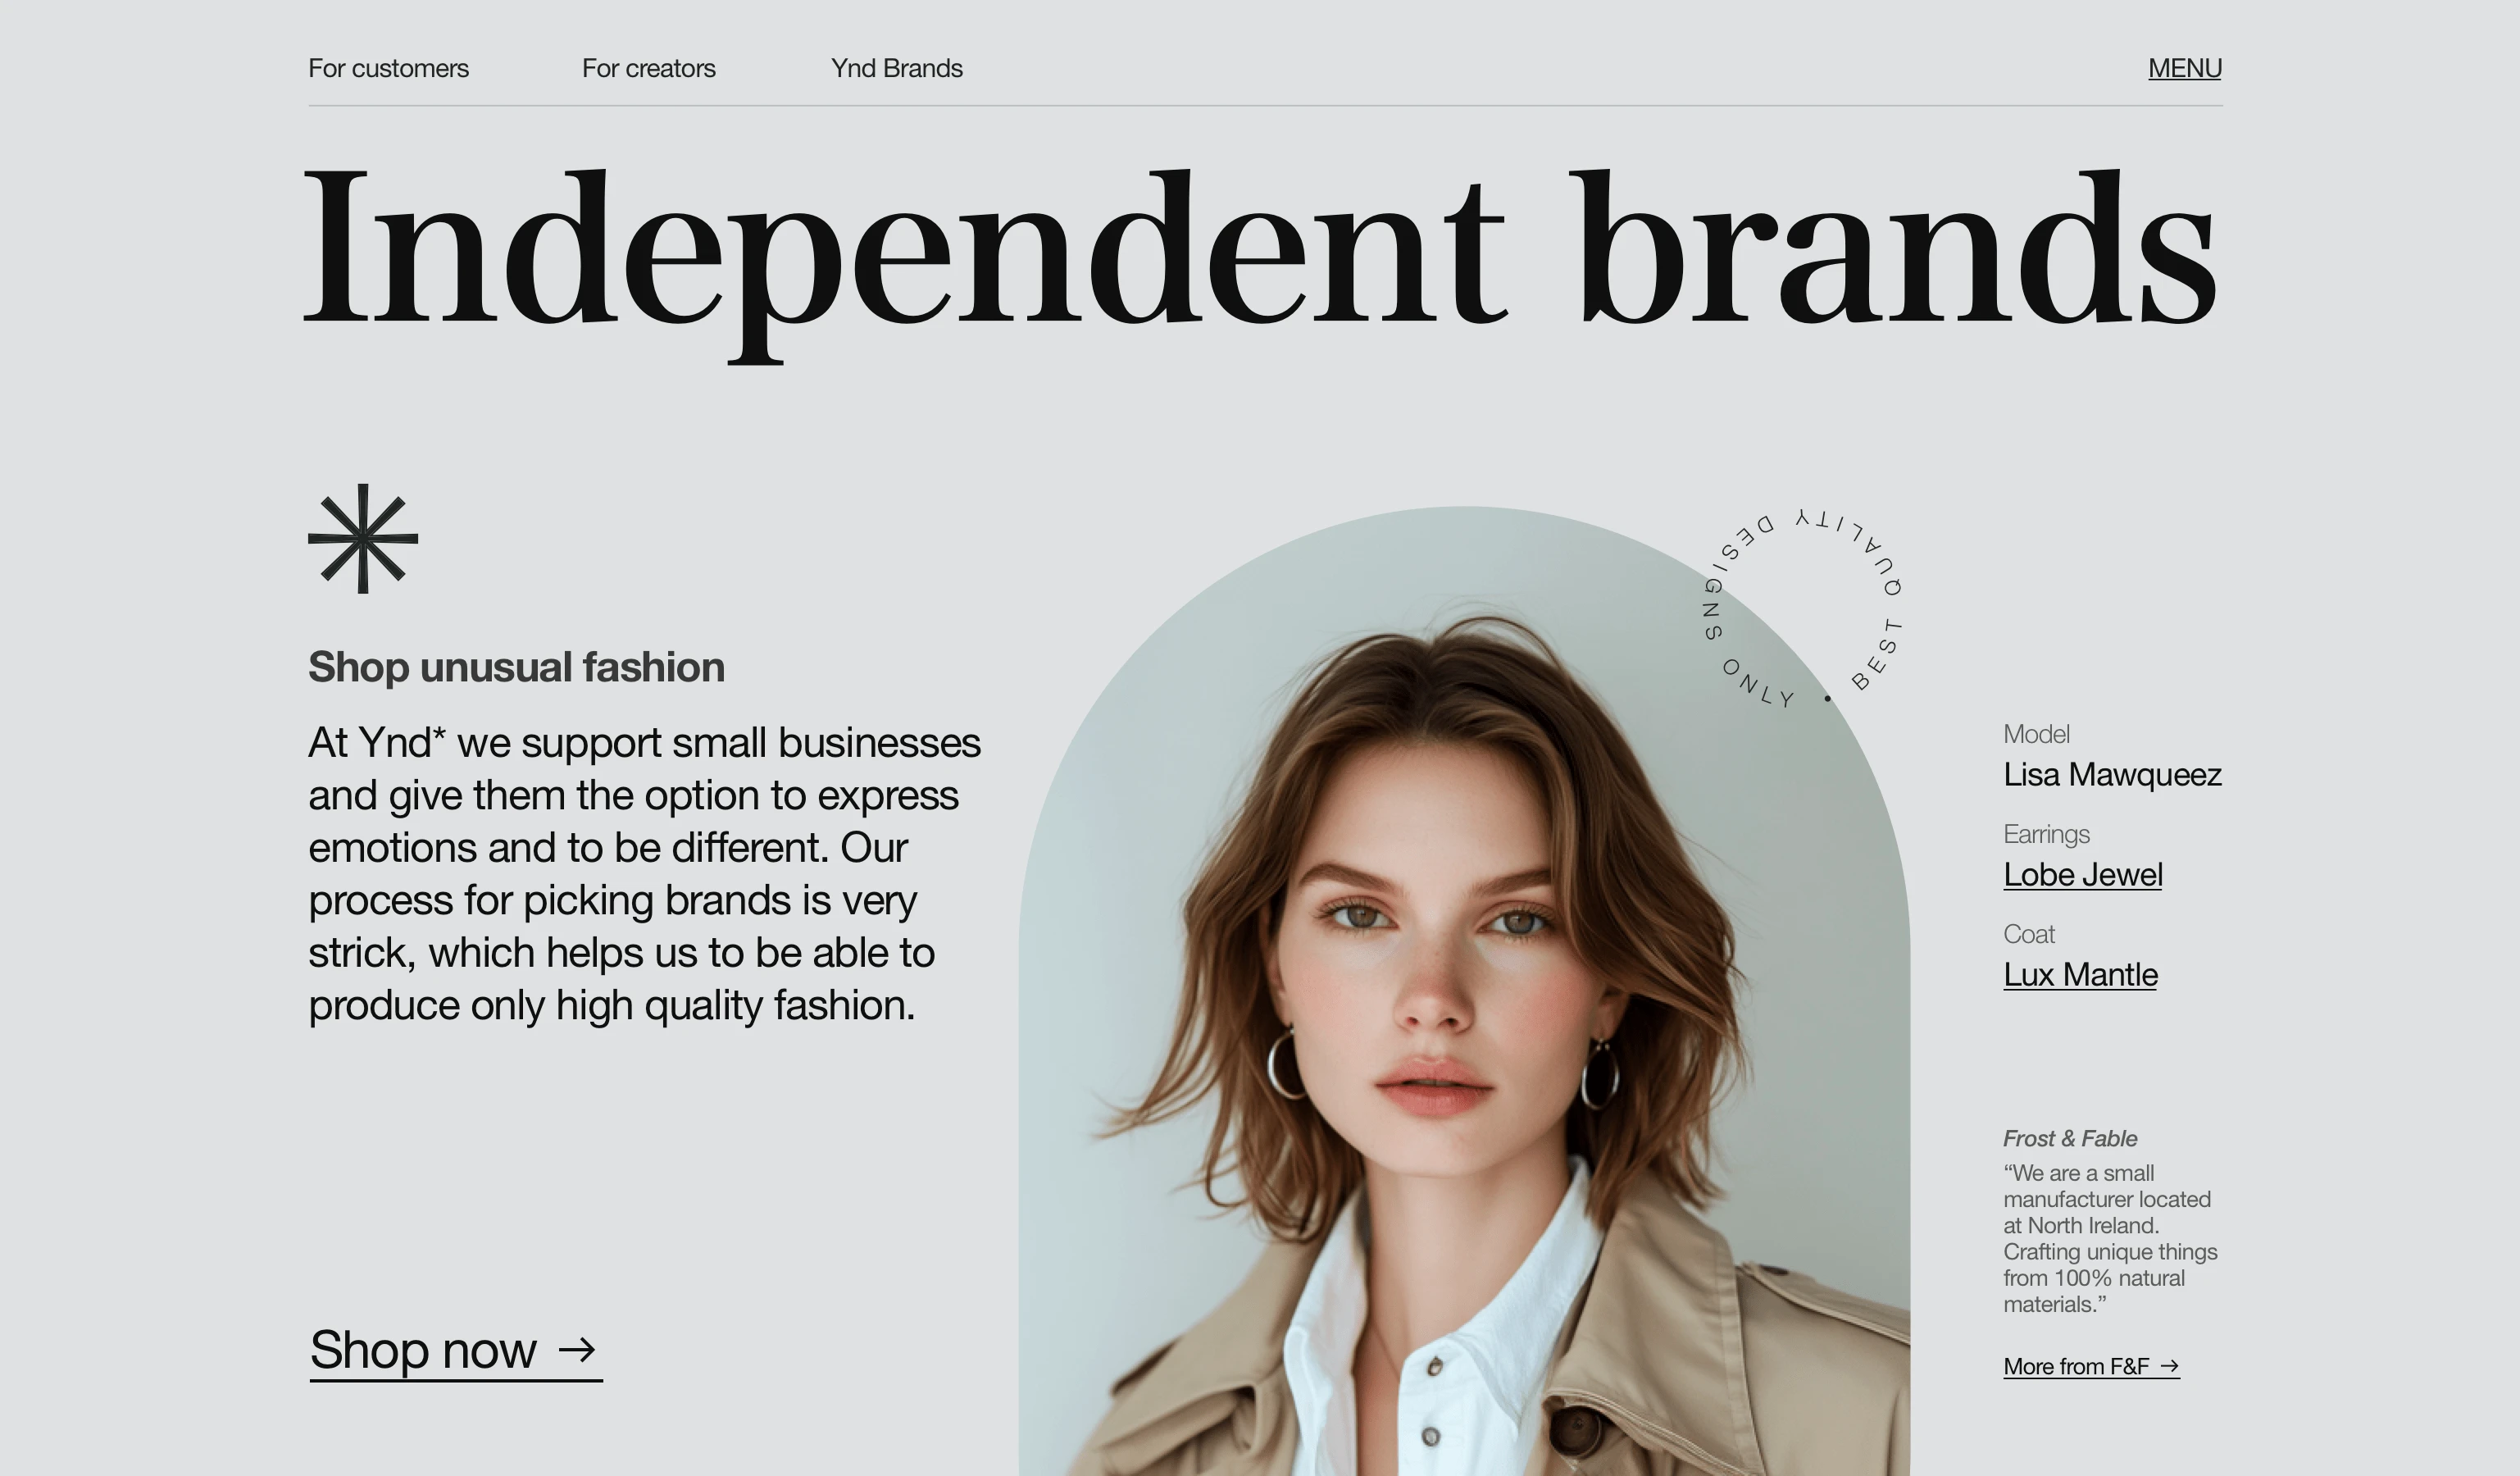The height and width of the screenshot is (1476, 2520).
Task: Open the Lux Mantle coat link
Action: click(x=2080, y=975)
